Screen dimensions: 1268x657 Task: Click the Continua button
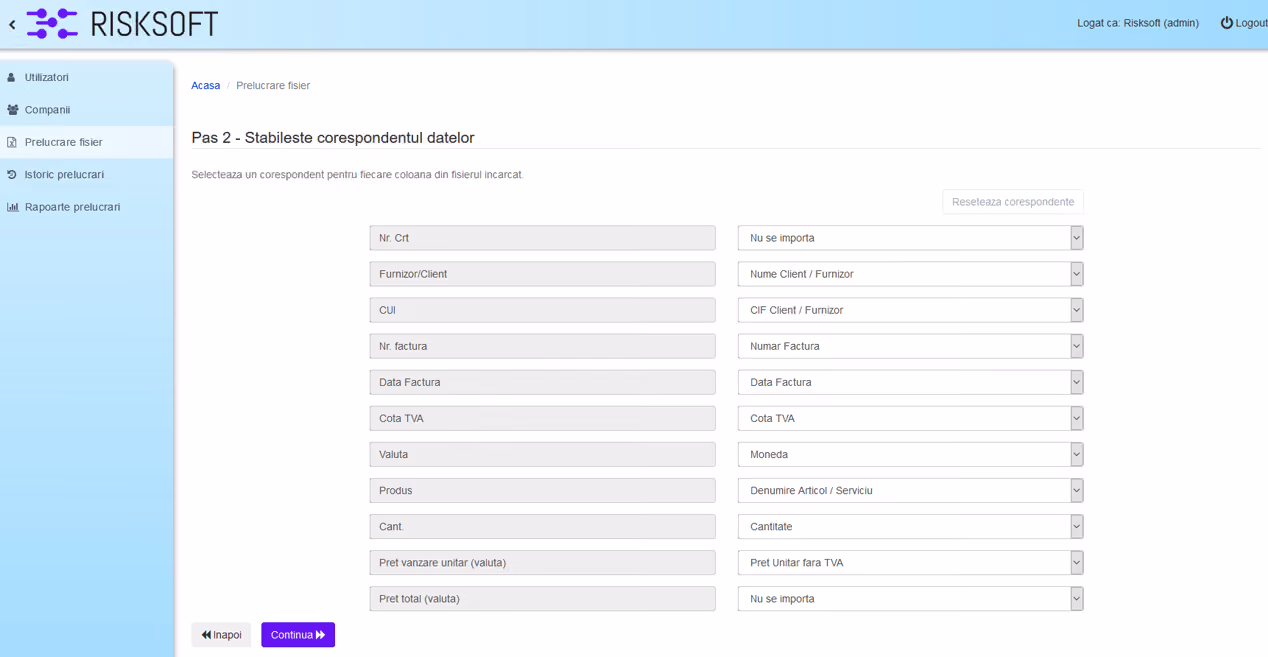[298, 635]
